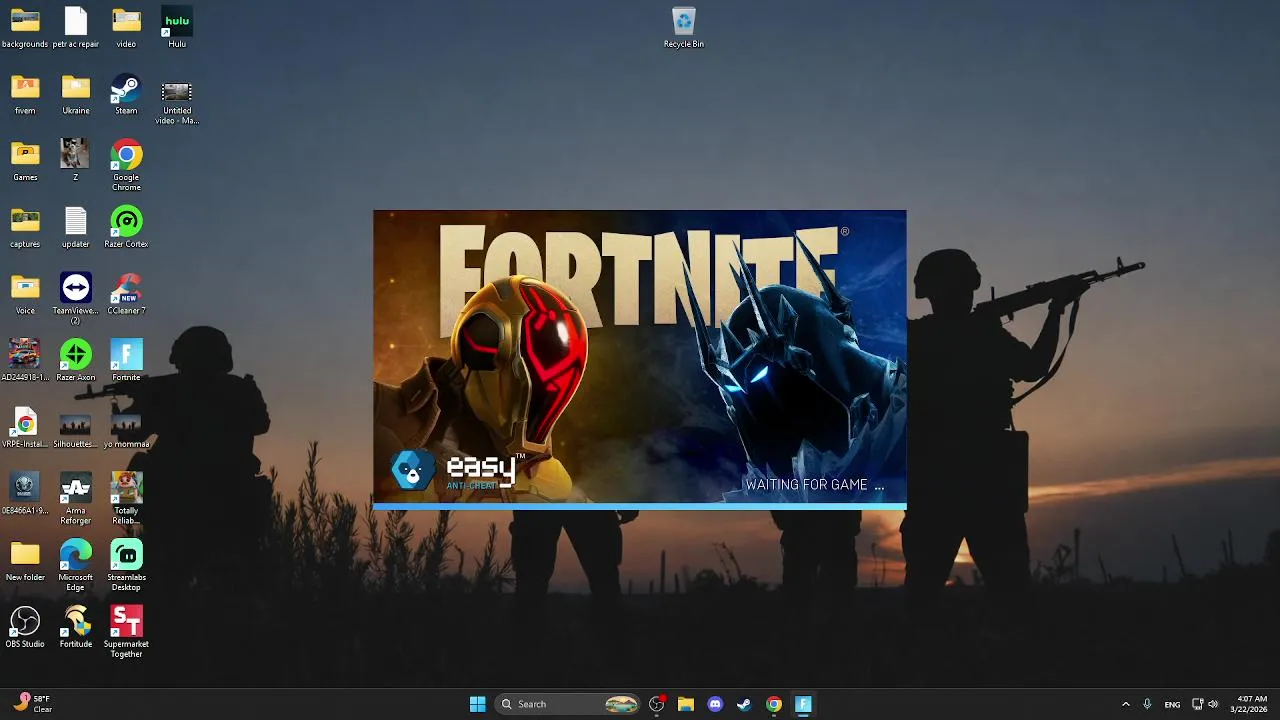Image resolution: width=1280 pixels, height=720 pixels.
Task: Select the Untitled video file icon
Action: tap(177, 100)
